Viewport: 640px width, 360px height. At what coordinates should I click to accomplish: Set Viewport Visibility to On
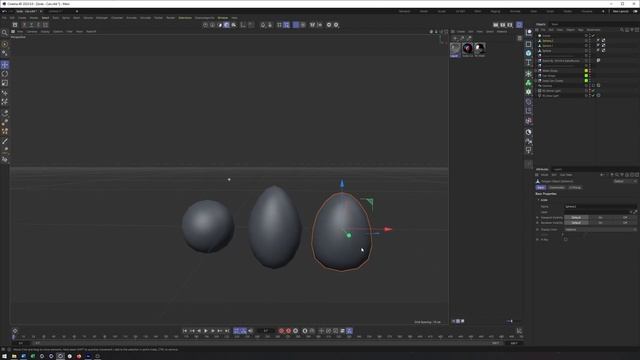click(600, 218)
